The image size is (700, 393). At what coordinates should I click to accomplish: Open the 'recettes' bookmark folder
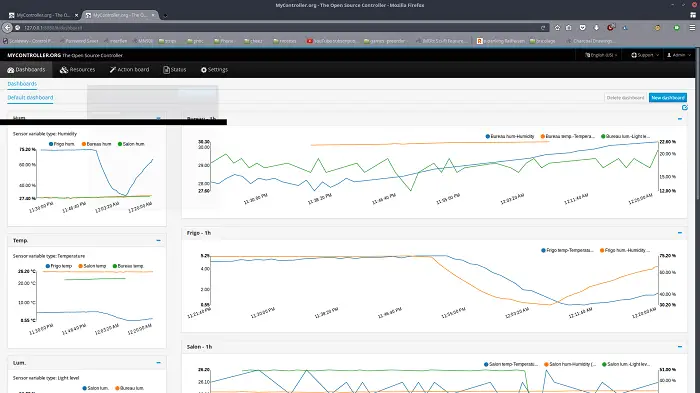(x=284, y=41)
